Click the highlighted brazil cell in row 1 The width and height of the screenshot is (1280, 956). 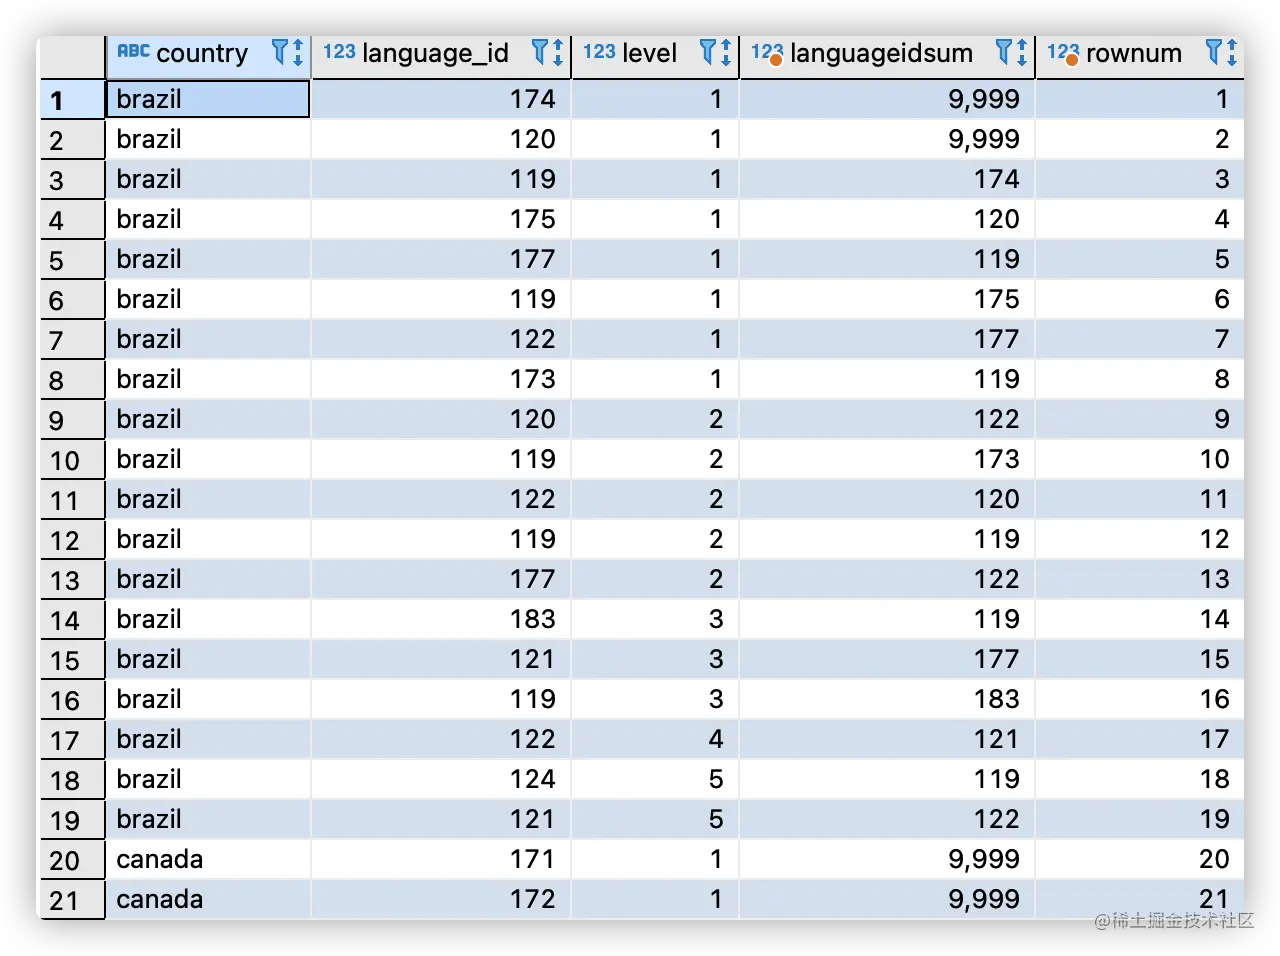(x=208, y=99)
